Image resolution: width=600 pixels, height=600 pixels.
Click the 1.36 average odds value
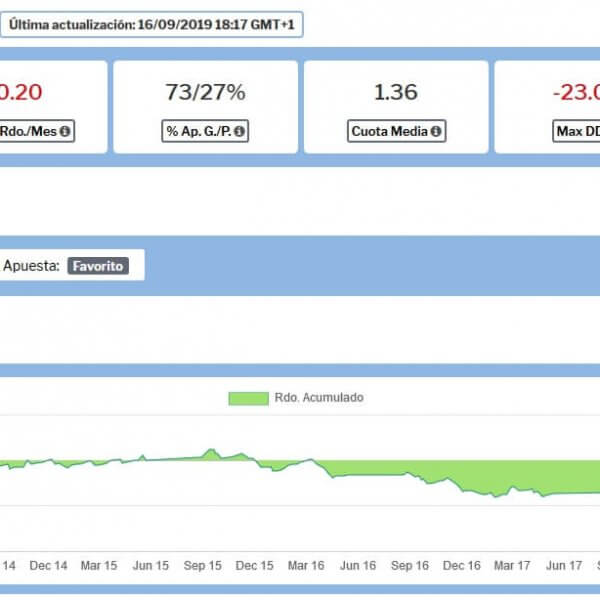point(396,92)
